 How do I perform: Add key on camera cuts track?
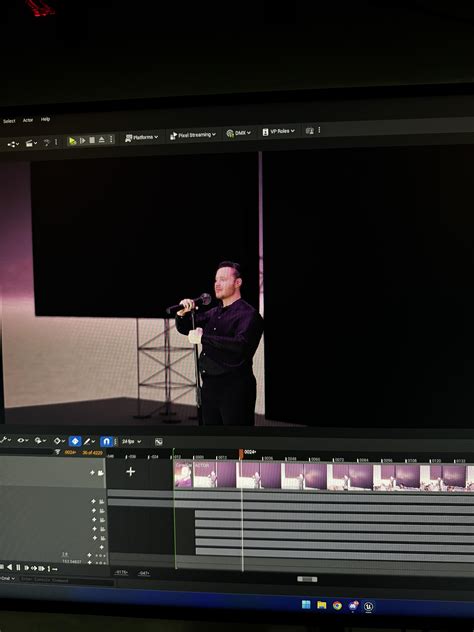pyautogui.click(x=92, y=472)
